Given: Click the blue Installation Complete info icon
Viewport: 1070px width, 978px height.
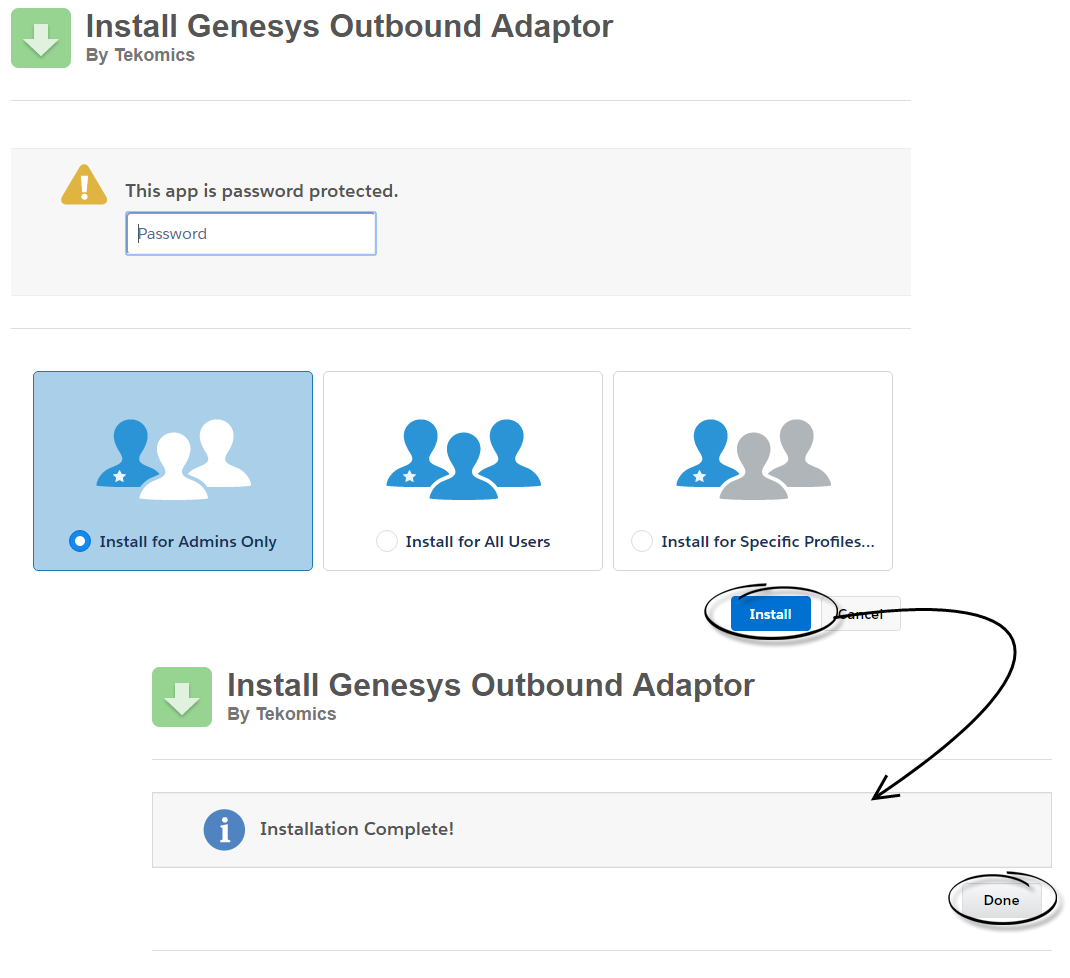Looking at the screenshot, I should pos(224,830).
